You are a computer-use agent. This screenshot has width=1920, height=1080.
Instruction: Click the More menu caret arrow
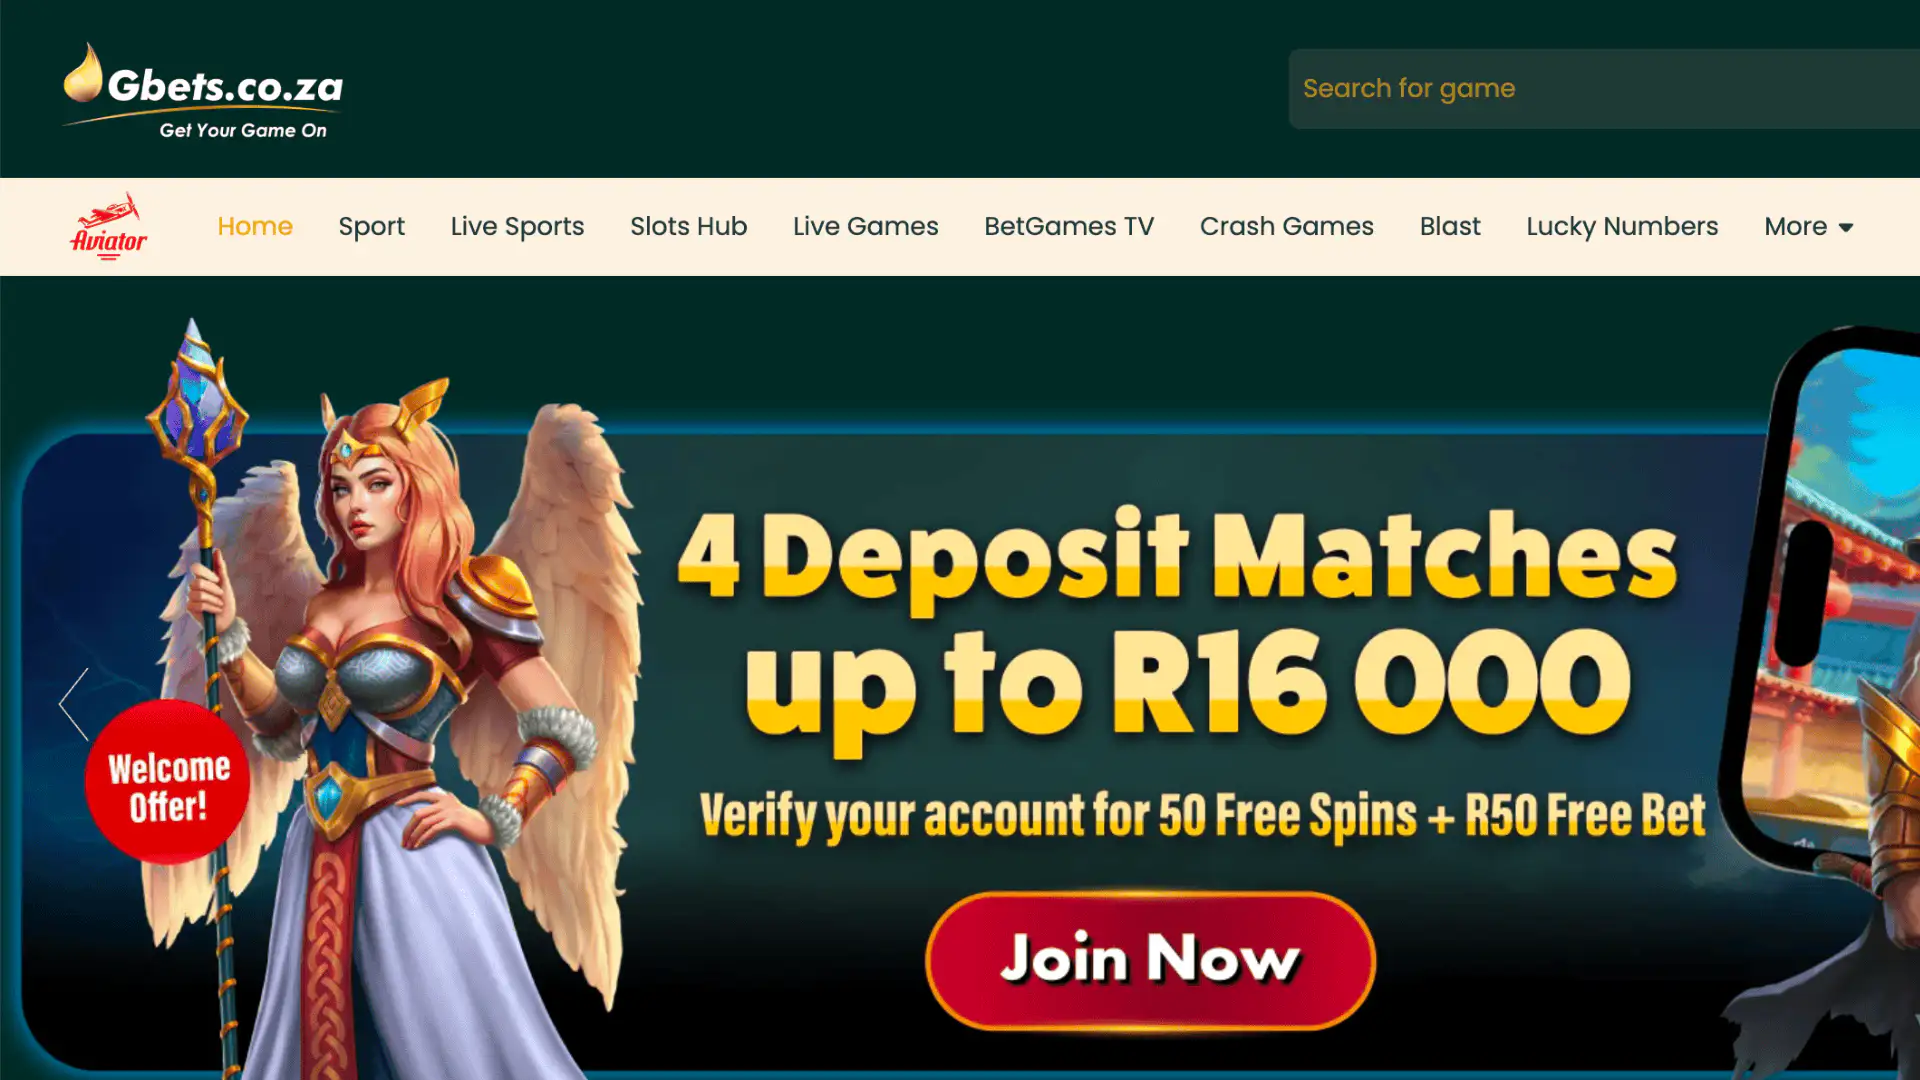pyautogui.click(x=1846, y=228)
